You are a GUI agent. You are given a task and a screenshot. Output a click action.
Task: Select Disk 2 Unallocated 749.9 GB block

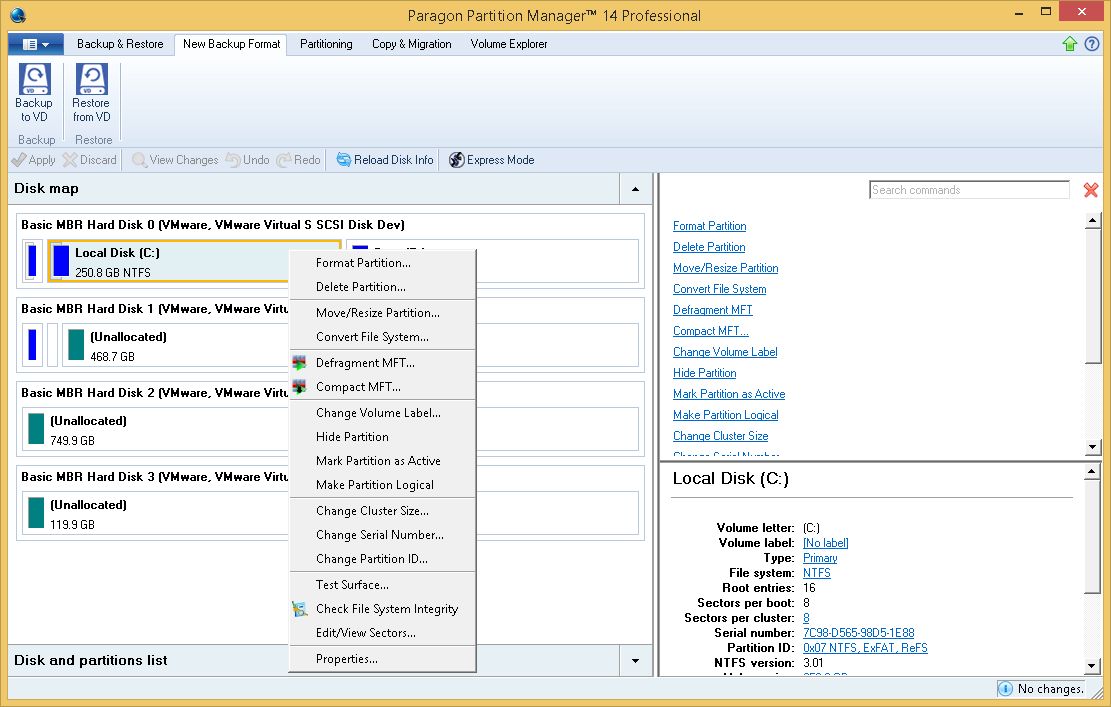pos(35,429)
